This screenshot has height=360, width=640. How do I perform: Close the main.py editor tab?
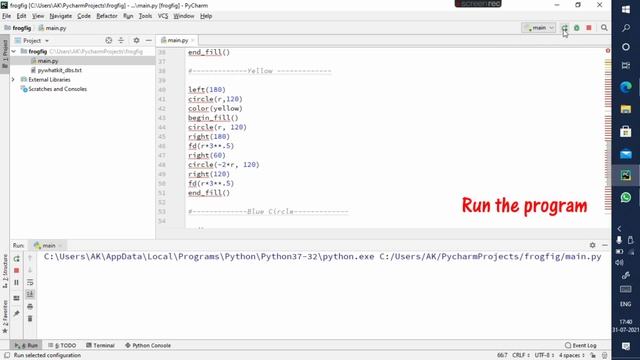coord(193,40)
